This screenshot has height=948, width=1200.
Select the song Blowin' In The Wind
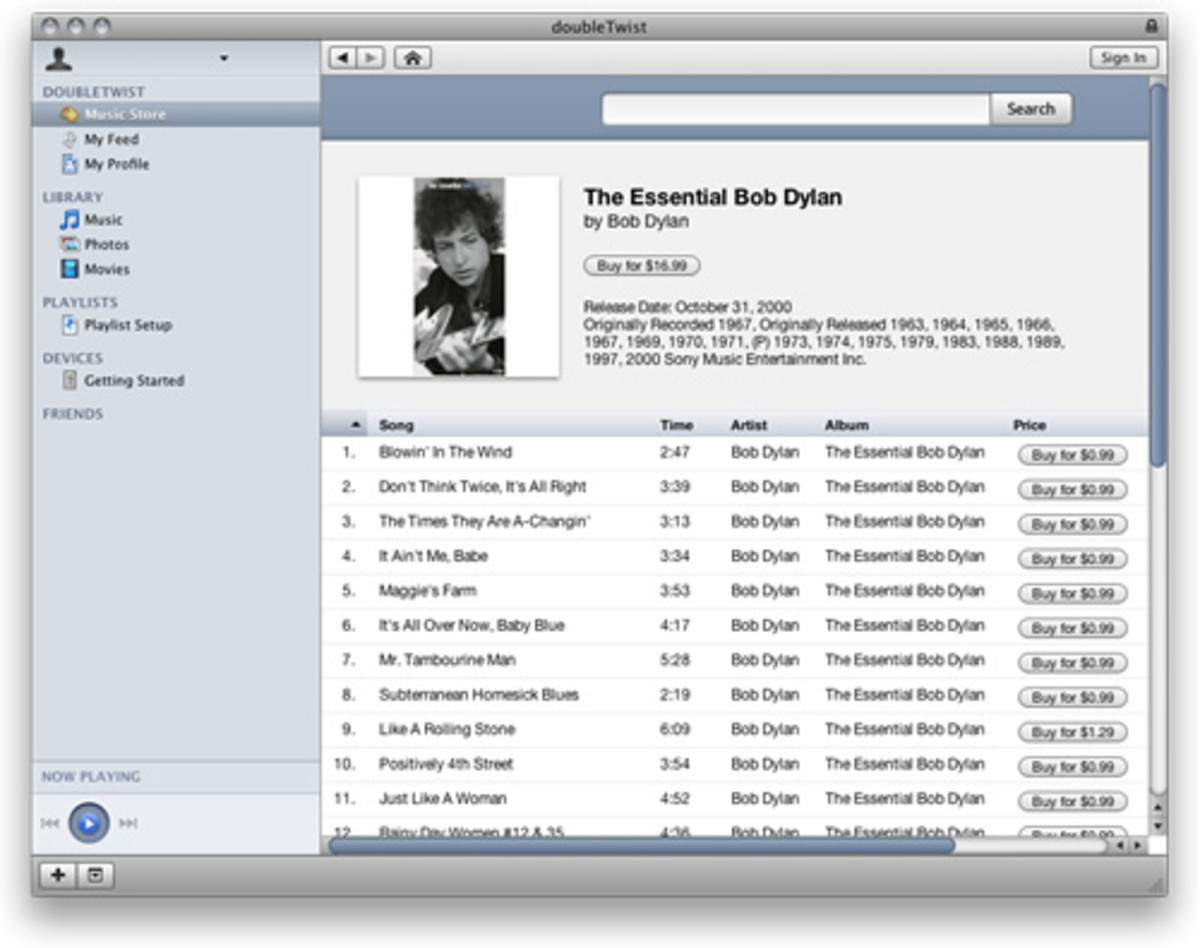coord(445,452)
